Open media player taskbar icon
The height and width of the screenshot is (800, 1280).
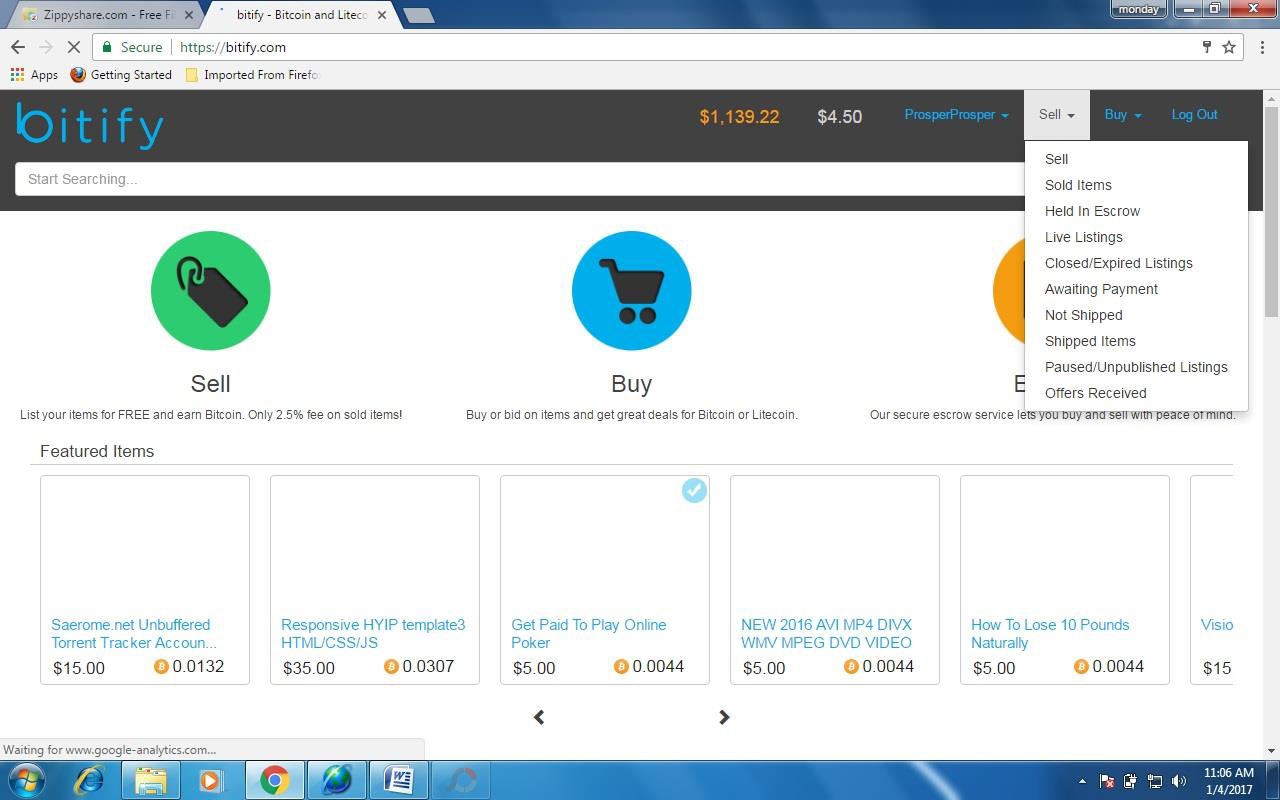pos(212,779)
